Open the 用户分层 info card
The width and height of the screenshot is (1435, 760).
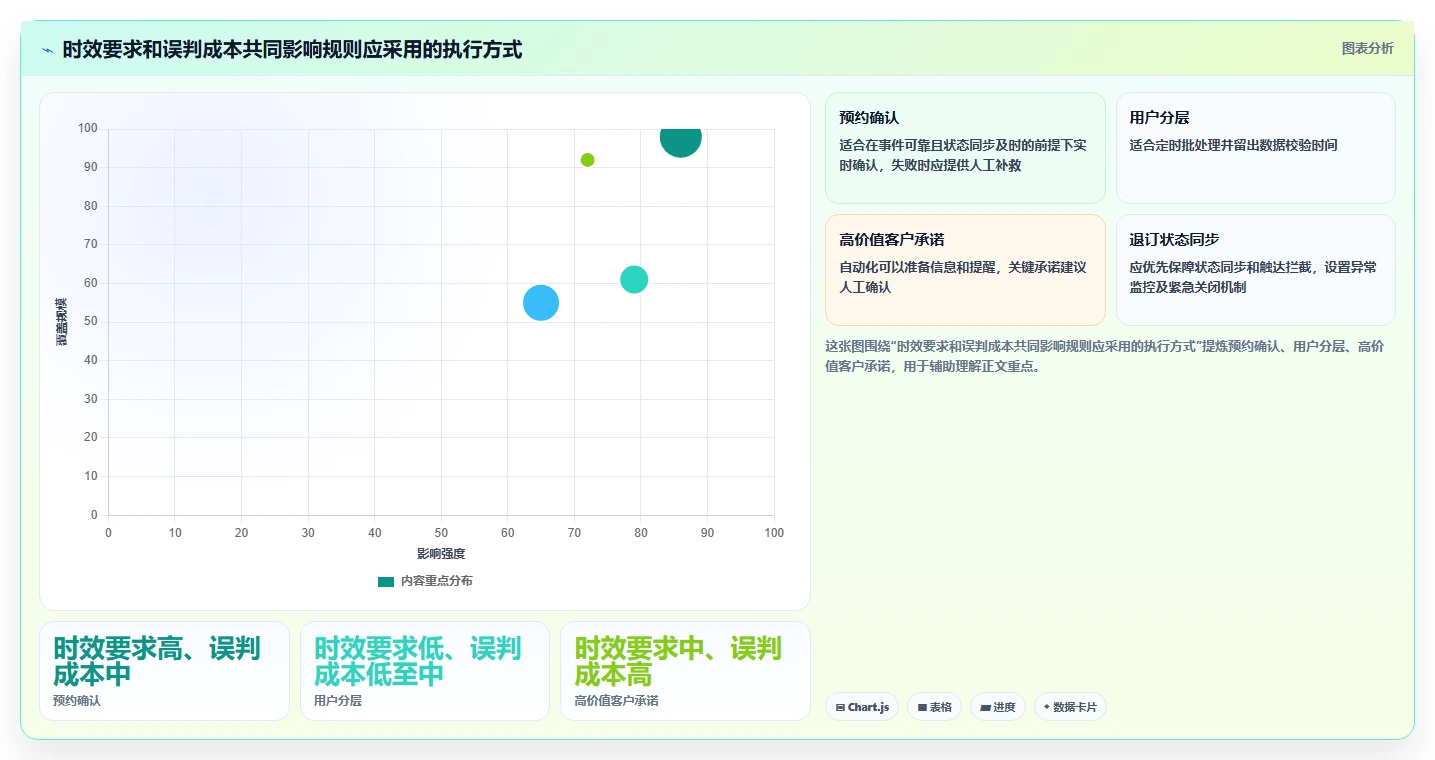[1255, 148]
